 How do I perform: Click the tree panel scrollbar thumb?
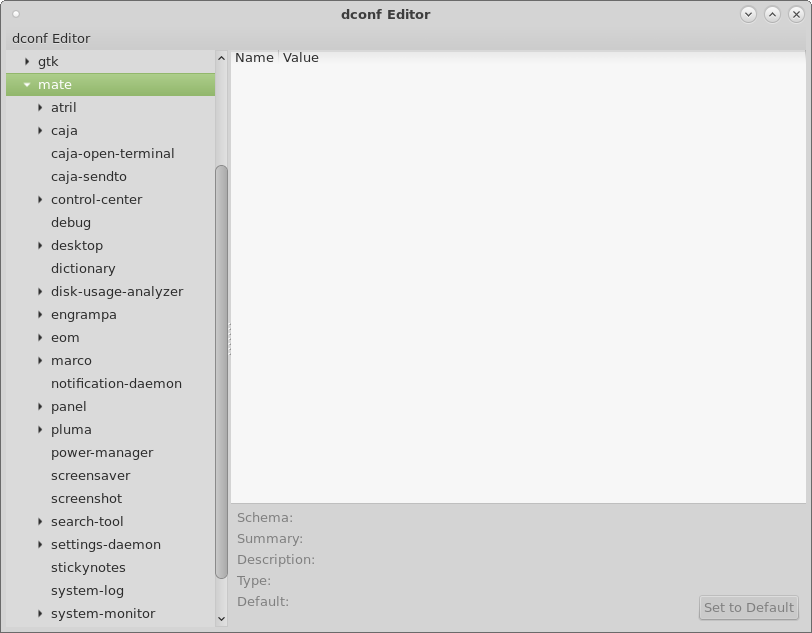222,371
